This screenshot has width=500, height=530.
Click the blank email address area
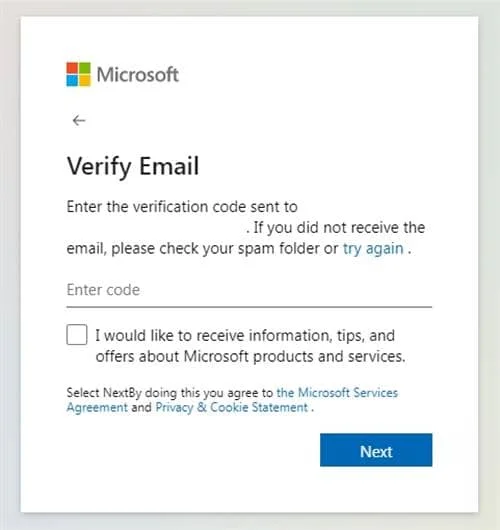tap(156, 227)
